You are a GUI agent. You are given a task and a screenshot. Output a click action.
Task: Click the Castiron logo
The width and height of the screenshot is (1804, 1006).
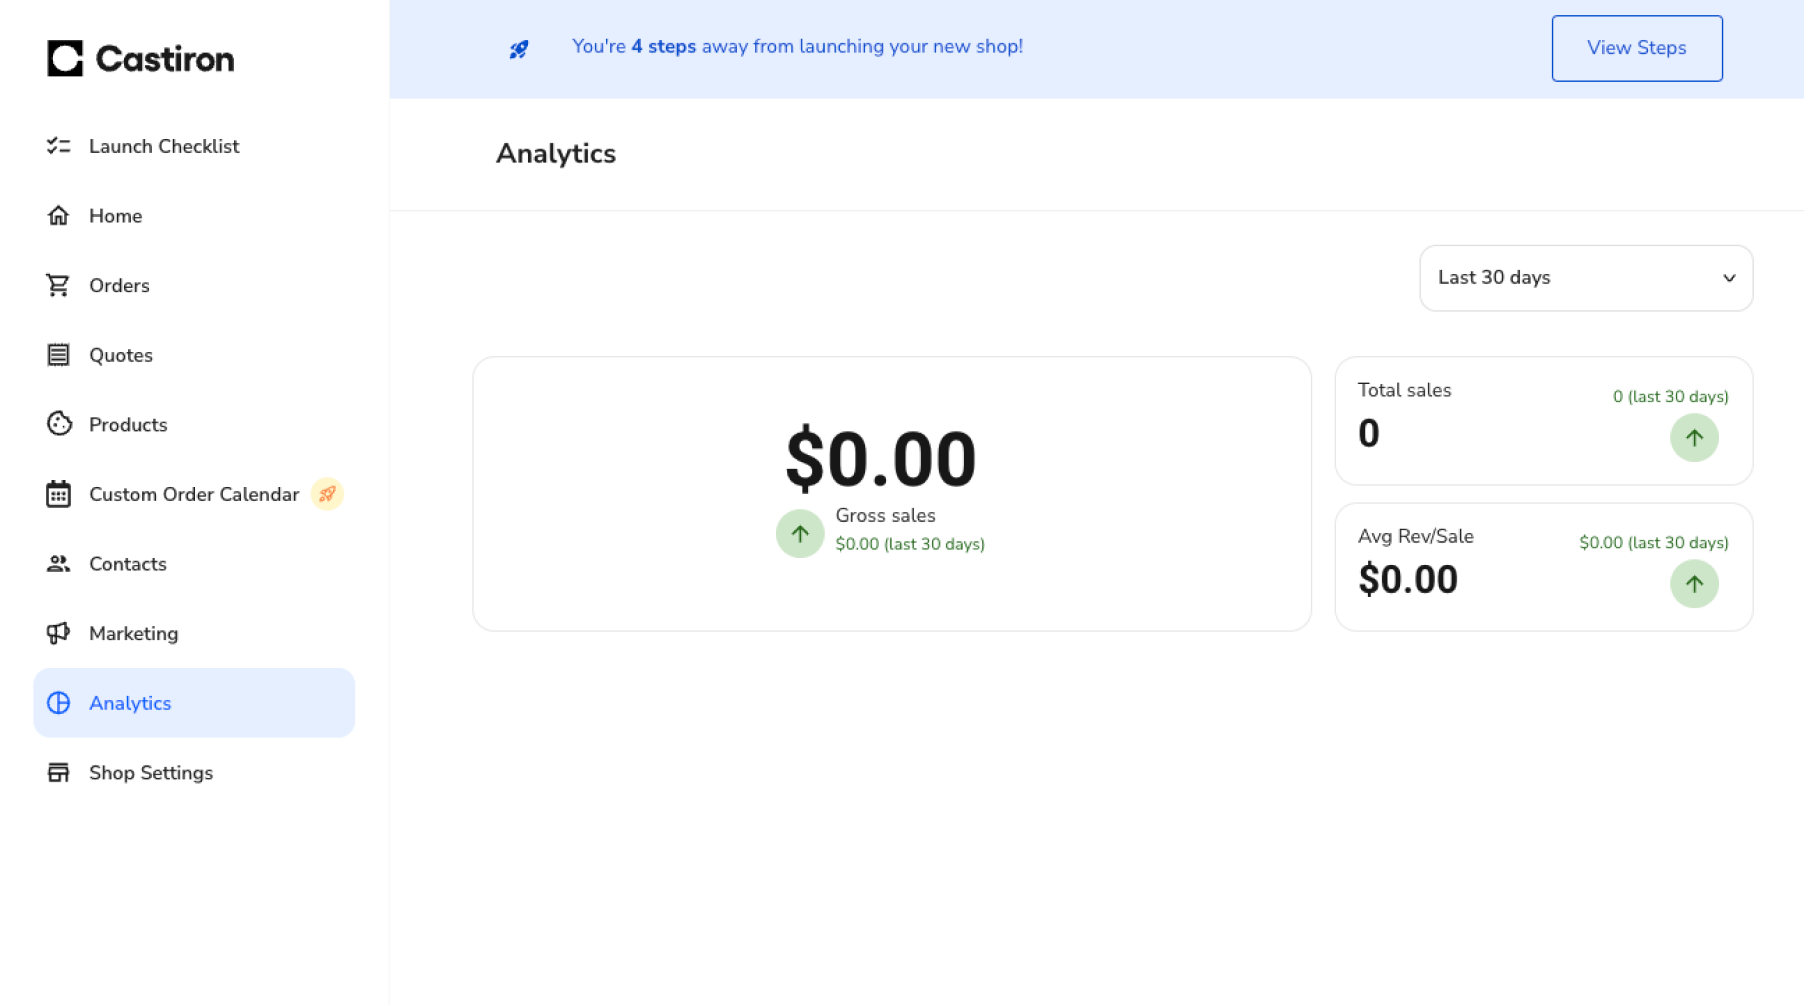click(140, 59)
